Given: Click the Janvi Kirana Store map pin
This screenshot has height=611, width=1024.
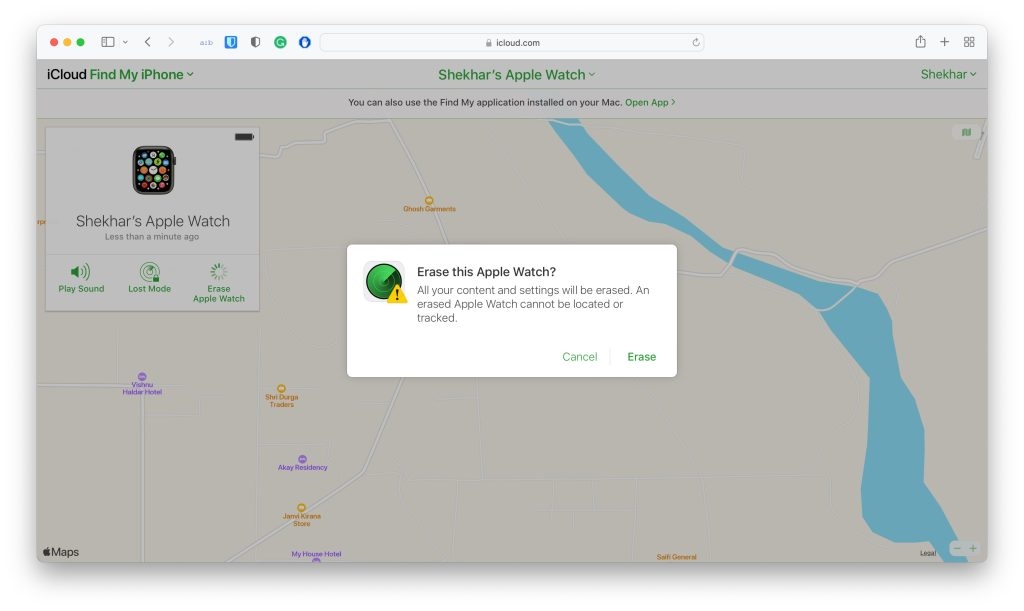Looking at the screenshot, I should pos(301,507).
